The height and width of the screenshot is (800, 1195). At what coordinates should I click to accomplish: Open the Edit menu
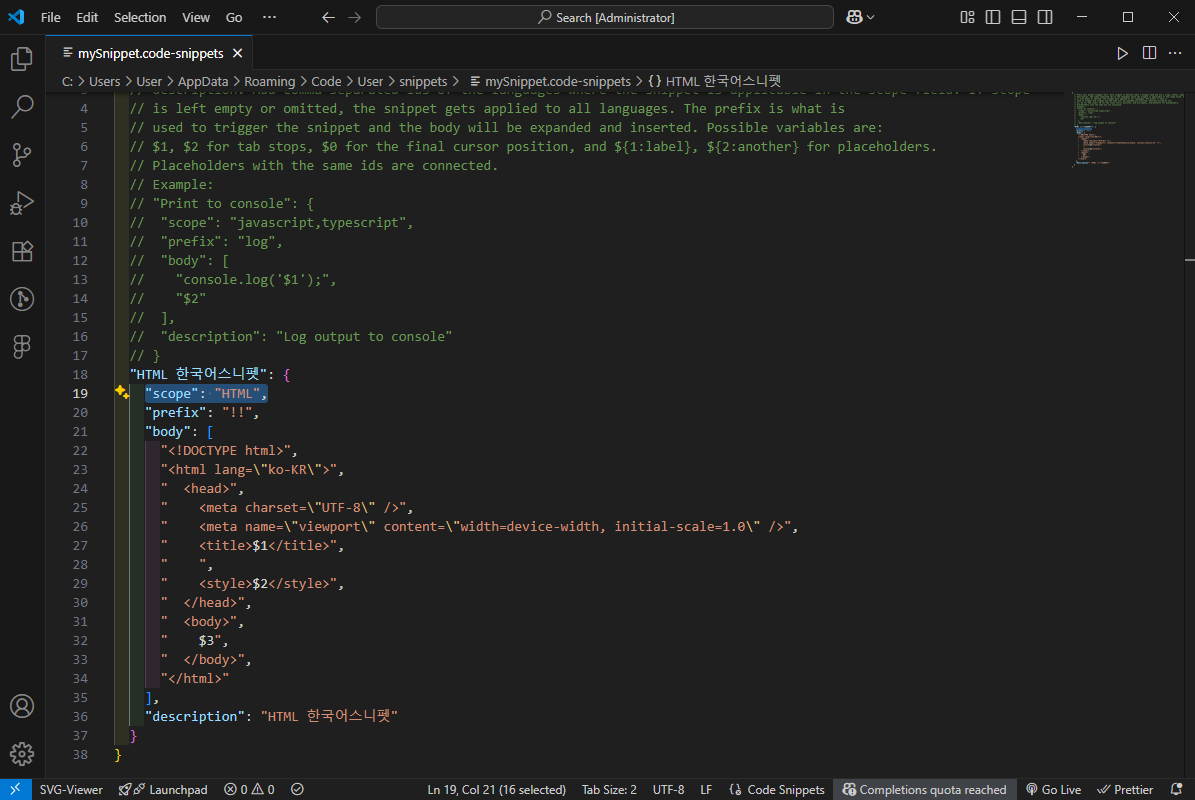(87, 17)
